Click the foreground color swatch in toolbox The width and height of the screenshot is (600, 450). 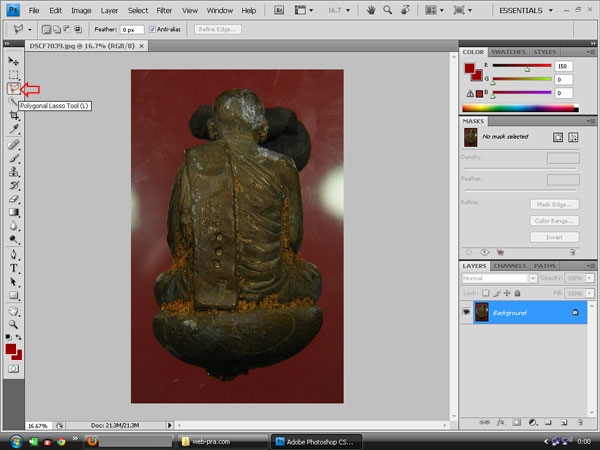(x=10, y=349)
